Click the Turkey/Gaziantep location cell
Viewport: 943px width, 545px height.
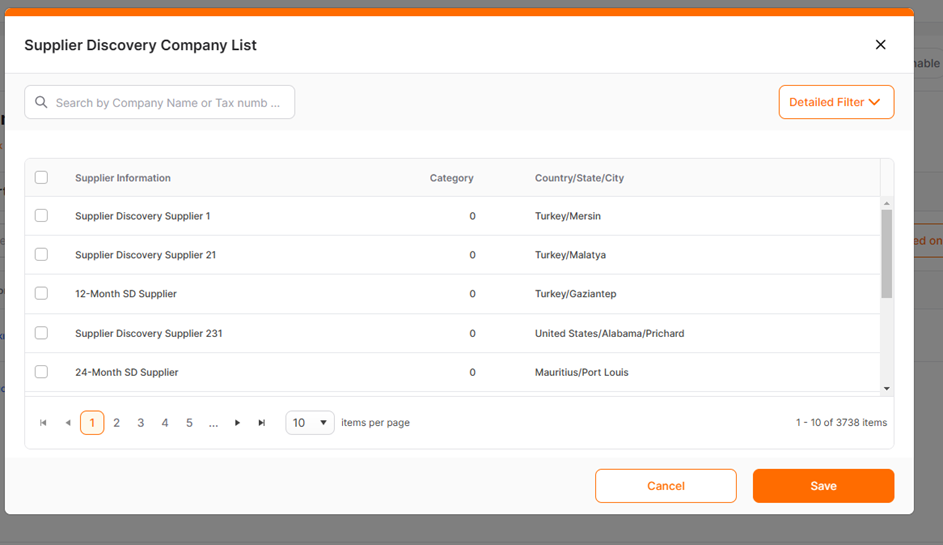point(576,294)
